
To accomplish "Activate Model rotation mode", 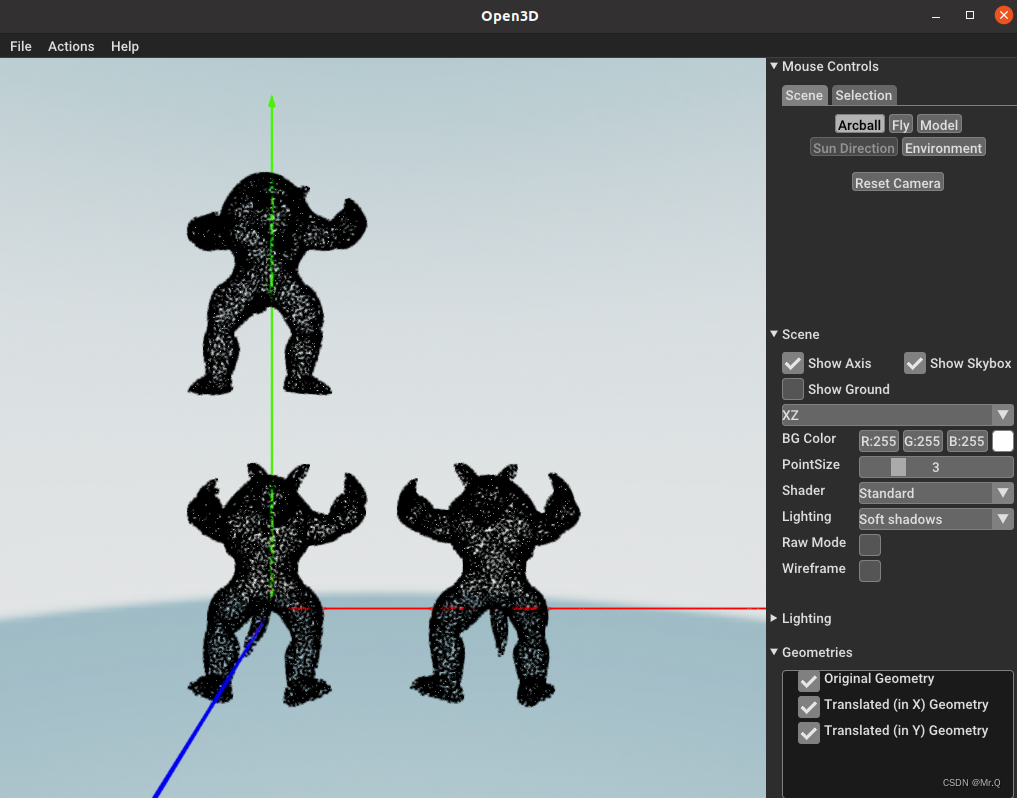I will (938, 124).
